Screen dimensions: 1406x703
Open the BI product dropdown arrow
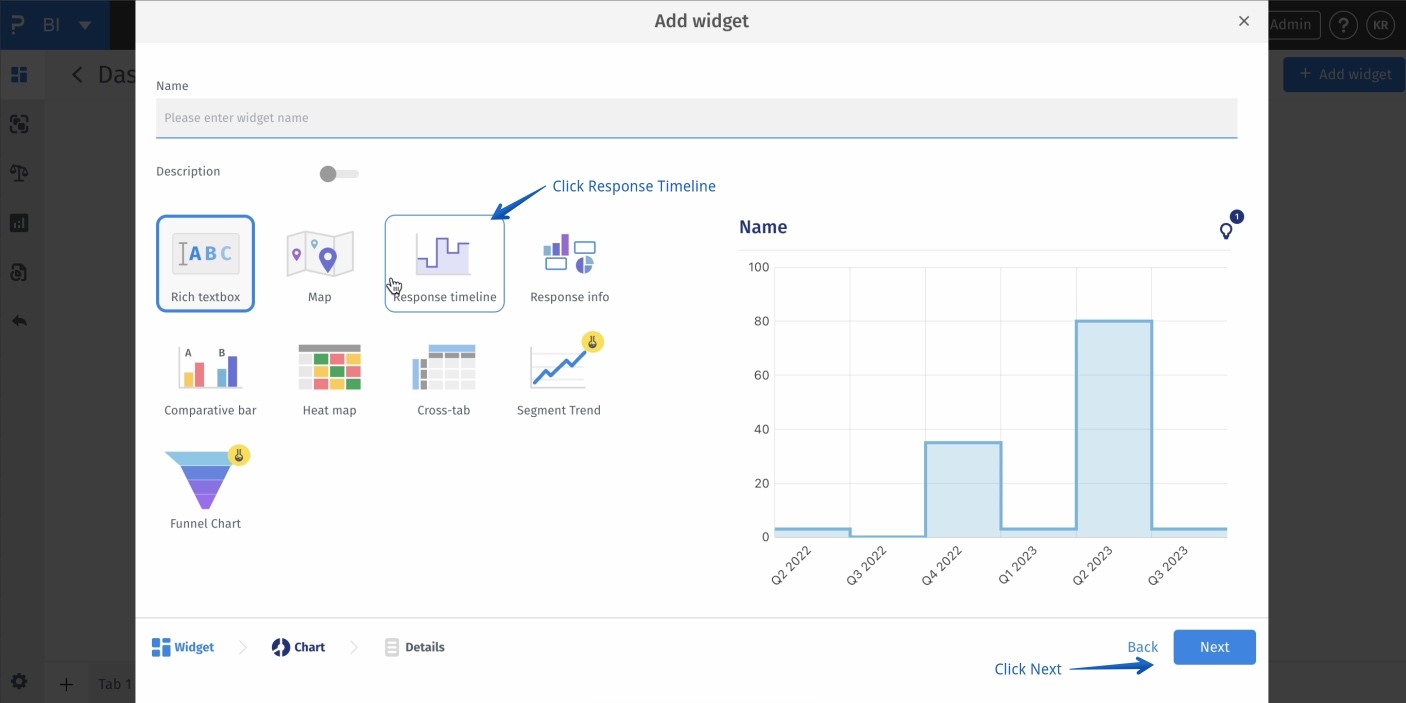tap(85, 25)
